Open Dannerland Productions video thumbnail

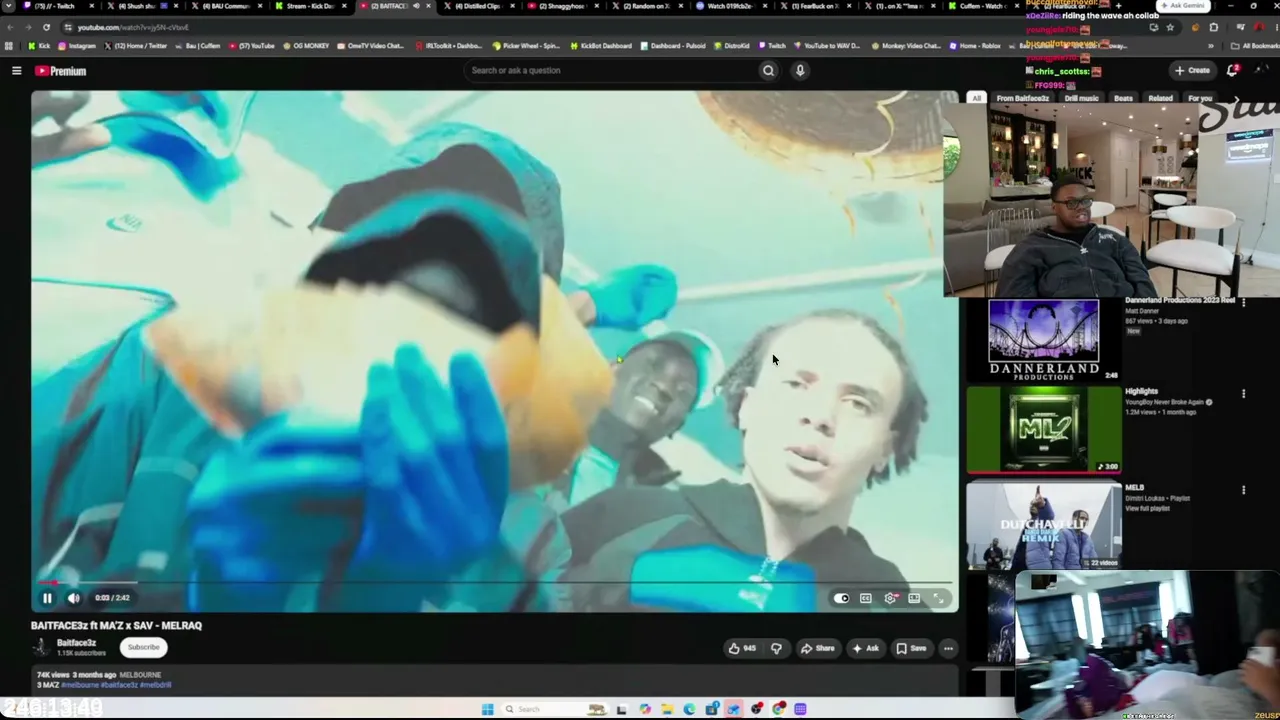point(1043,340)
